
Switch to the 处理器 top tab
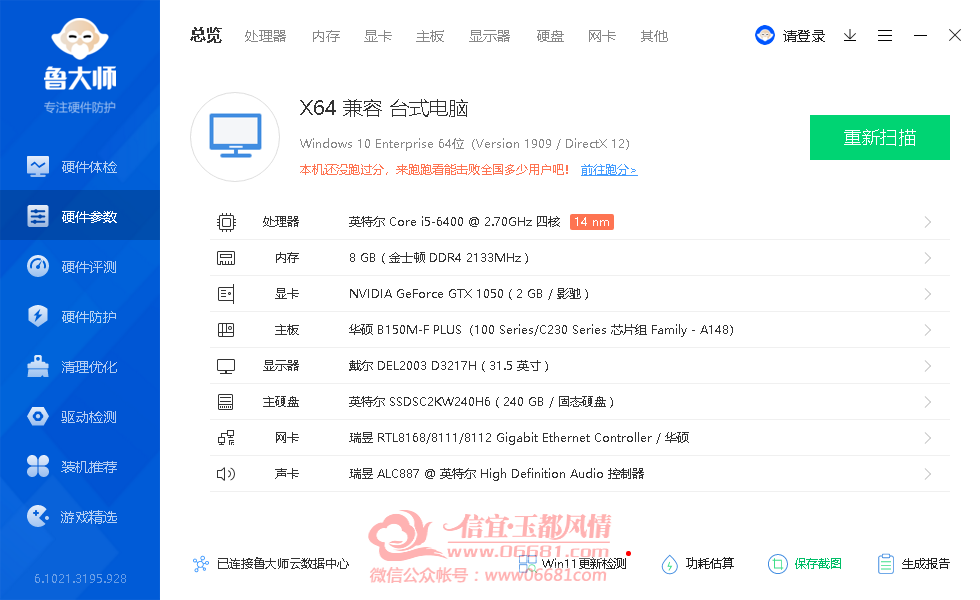tap(265, 36)
